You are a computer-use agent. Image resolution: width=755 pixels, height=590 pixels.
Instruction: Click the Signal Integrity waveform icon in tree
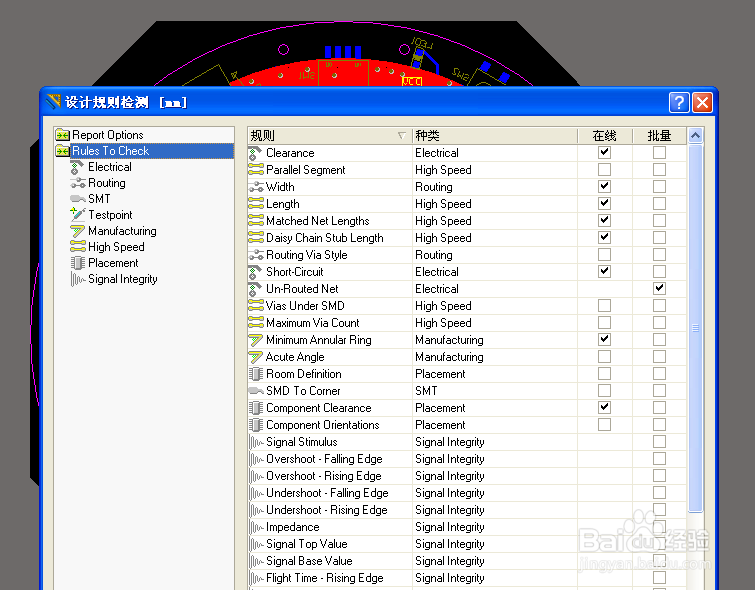click(78, 279)
